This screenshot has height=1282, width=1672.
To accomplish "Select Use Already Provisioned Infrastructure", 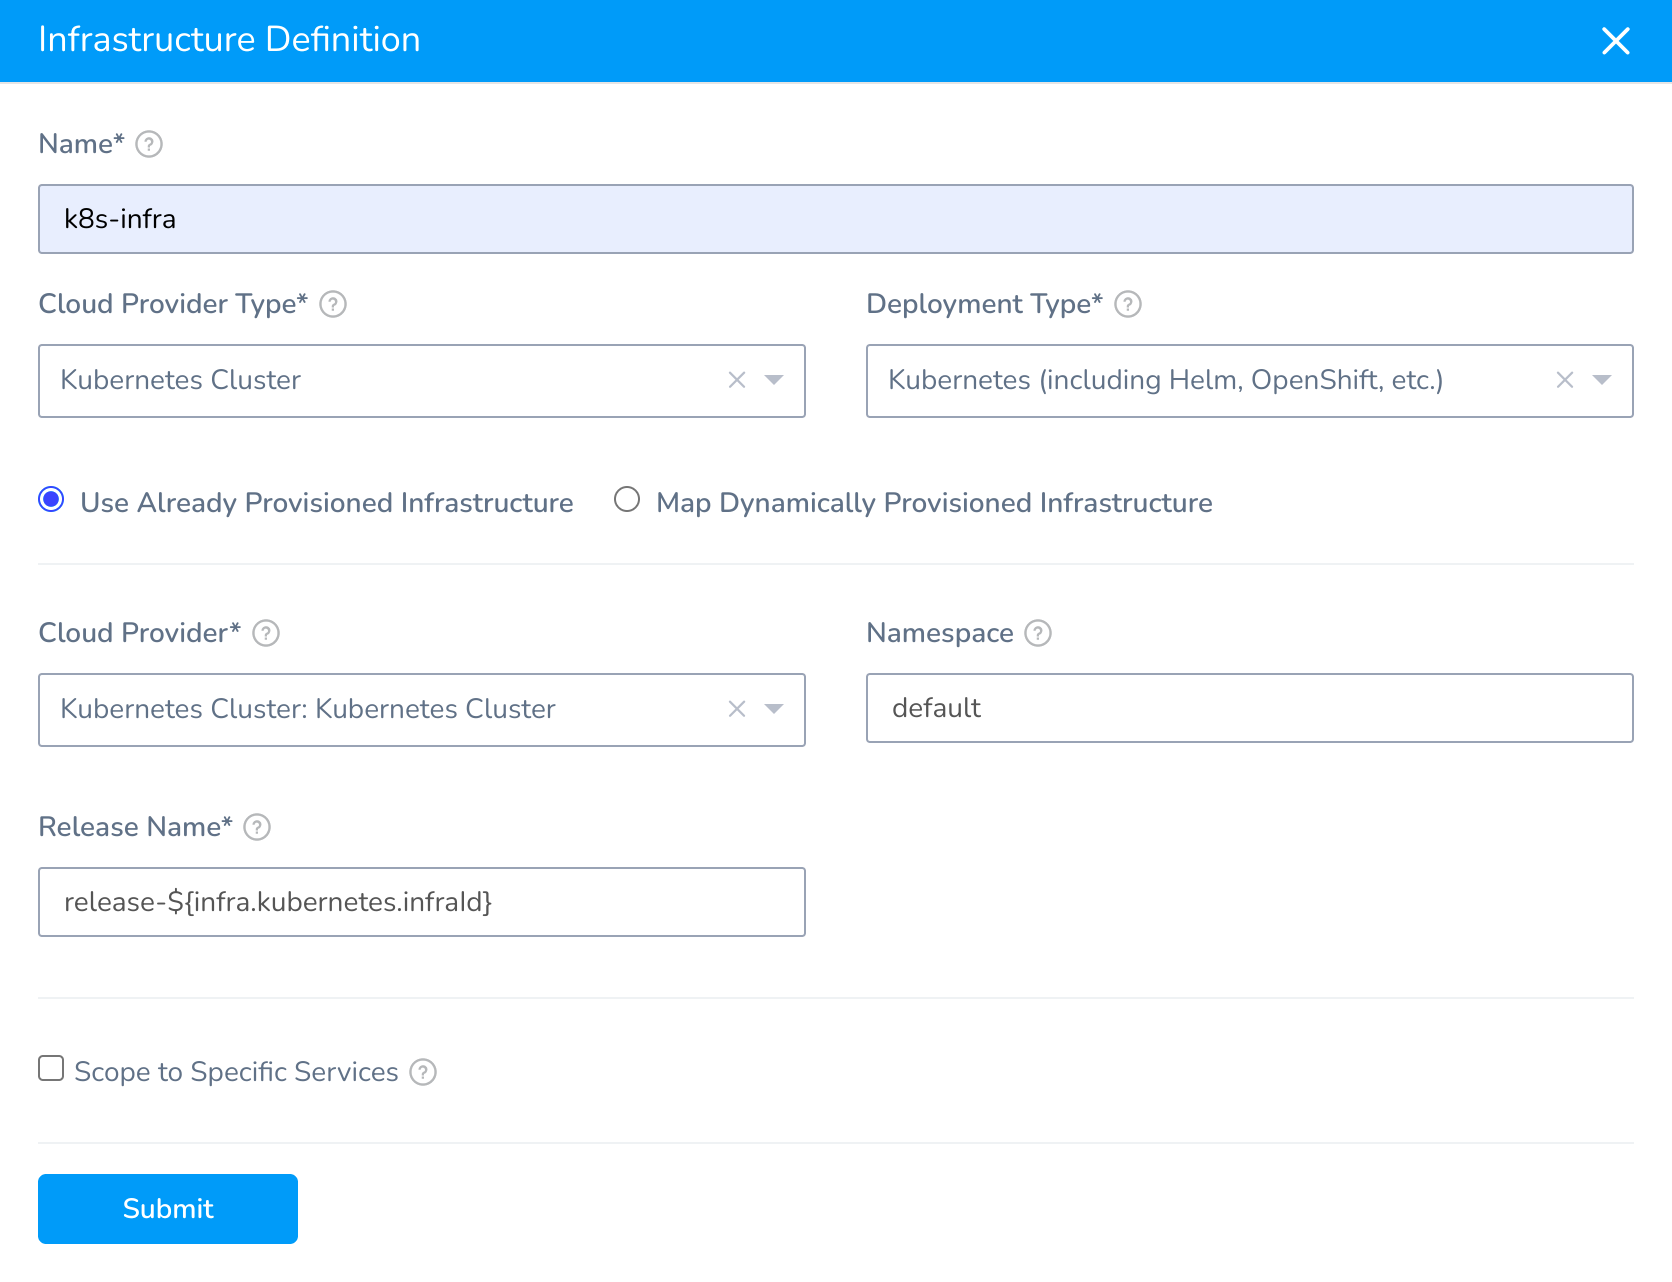I will tap(52, 499).
